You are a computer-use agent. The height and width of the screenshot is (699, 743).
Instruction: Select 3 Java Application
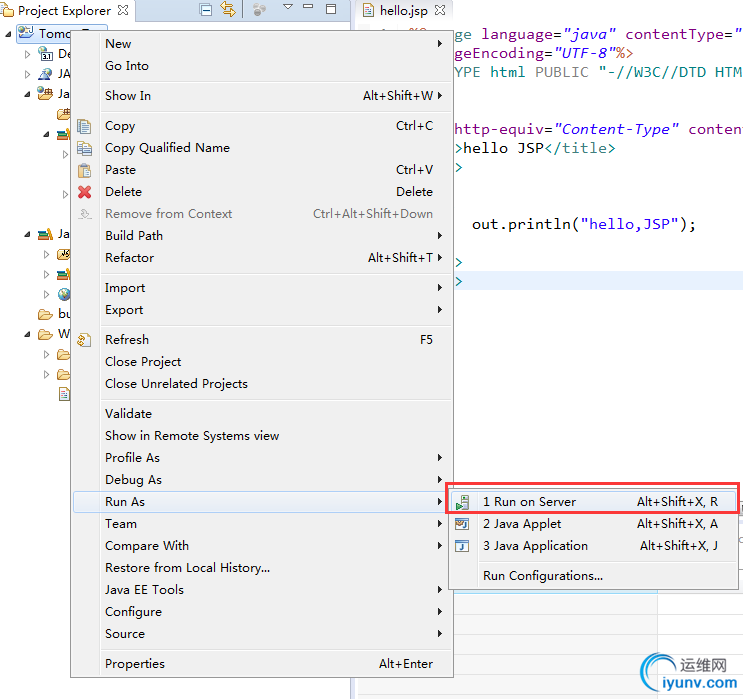[593, 546]
